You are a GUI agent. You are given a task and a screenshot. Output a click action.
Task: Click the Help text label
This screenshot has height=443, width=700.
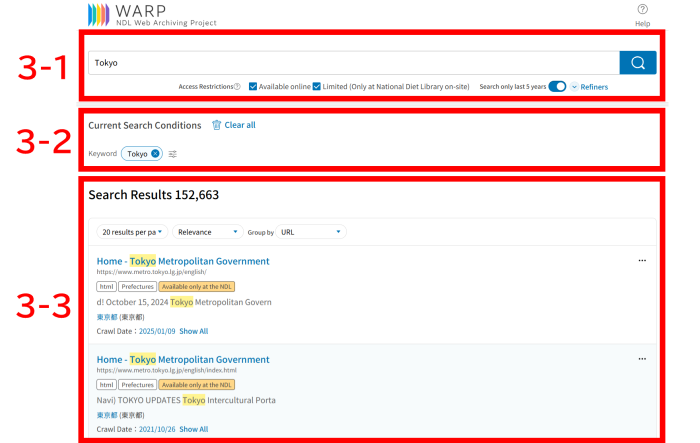coord(642,24)
